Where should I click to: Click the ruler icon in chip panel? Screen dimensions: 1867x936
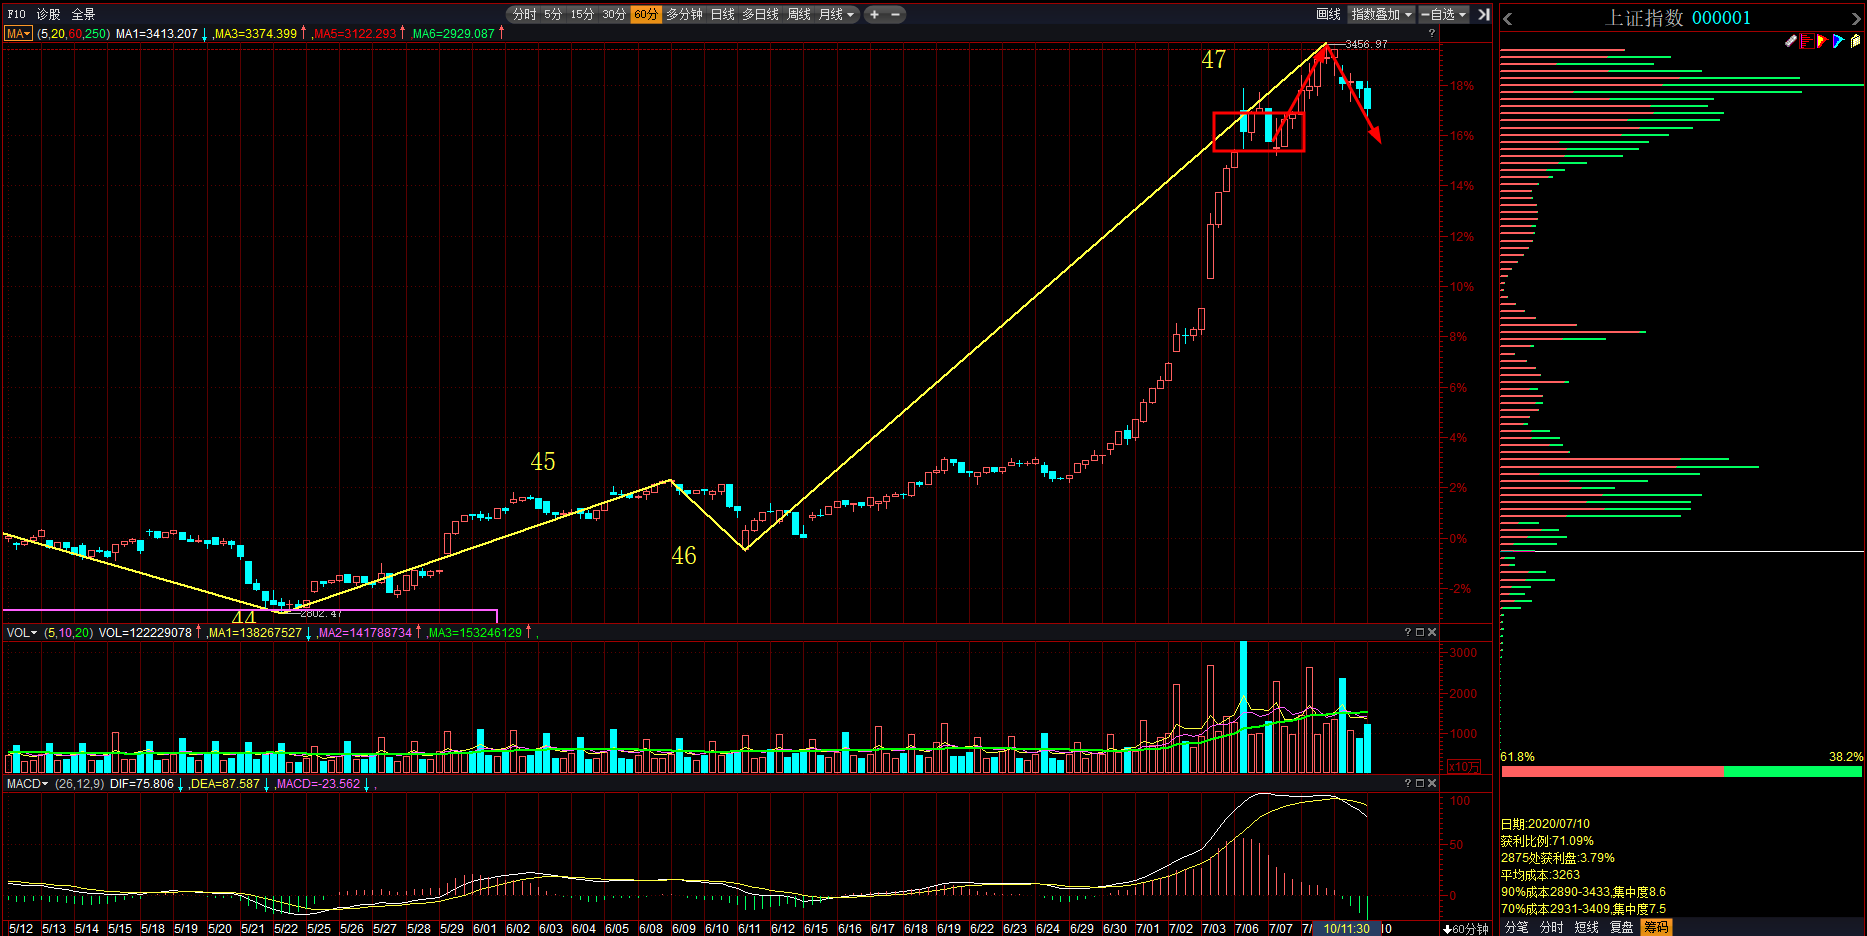point(1791,41)
